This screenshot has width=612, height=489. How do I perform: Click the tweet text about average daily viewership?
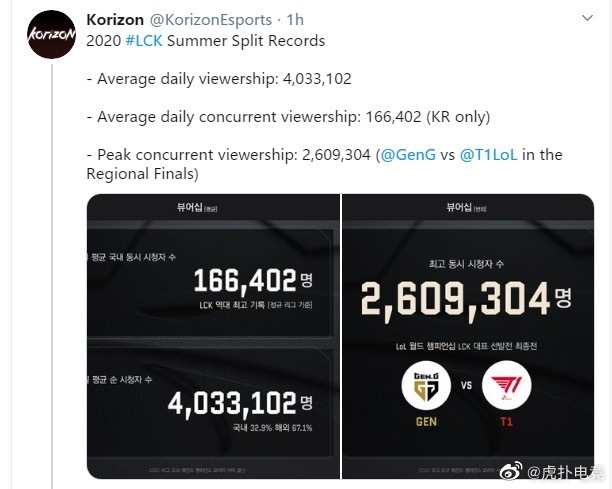[x=219, y=79]
